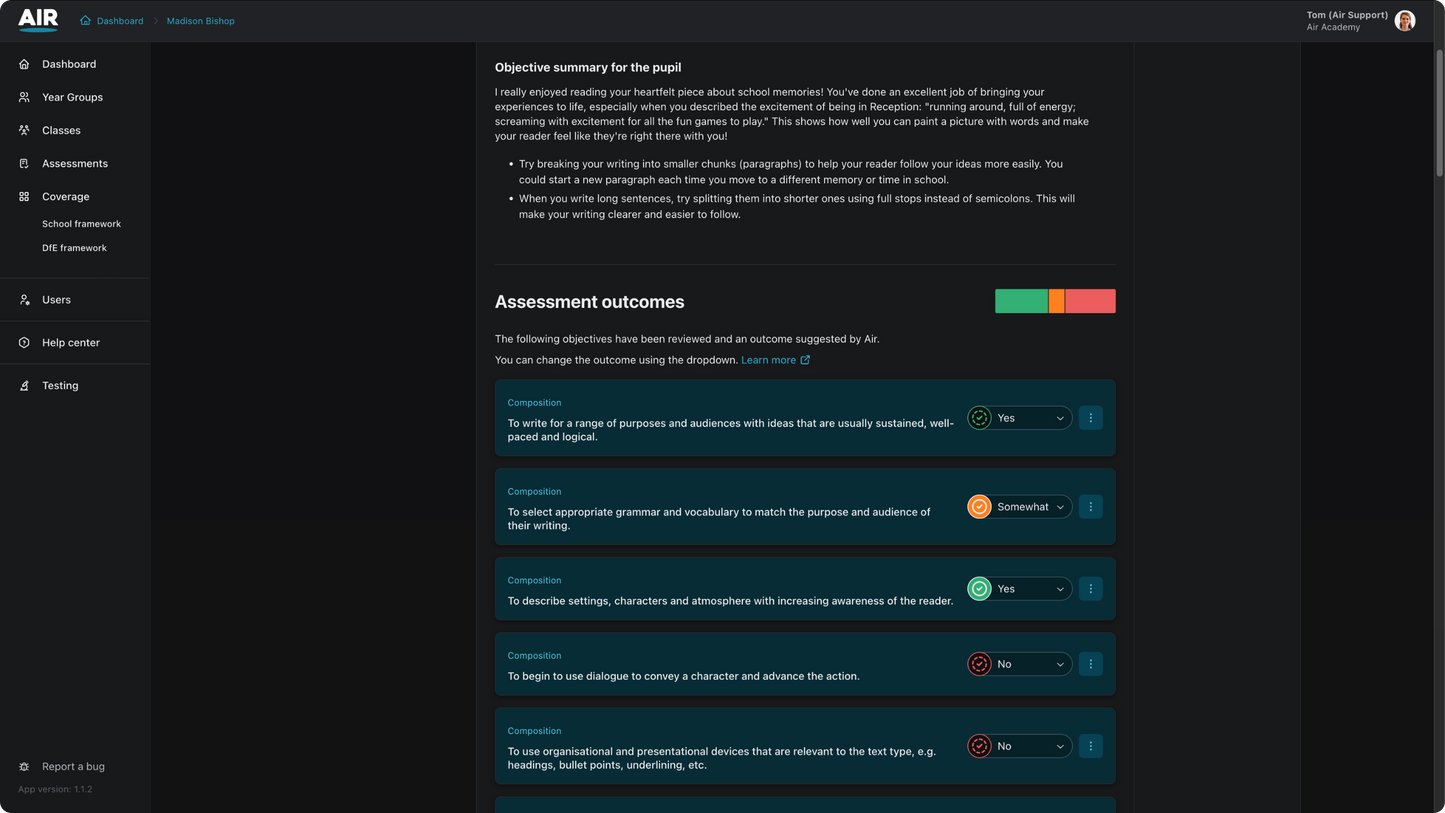Navigate to Dashboard via the breadcrumb
Image resolution: width=1445 pixels, height=813 pixels.
pyautogui.click(x=121, y=20)
